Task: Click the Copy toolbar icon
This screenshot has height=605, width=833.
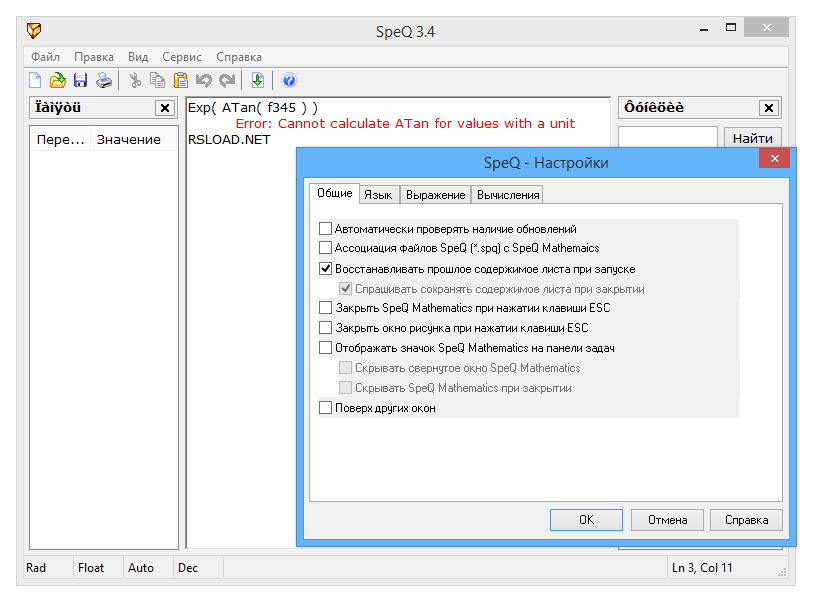Action: (157, 80)
